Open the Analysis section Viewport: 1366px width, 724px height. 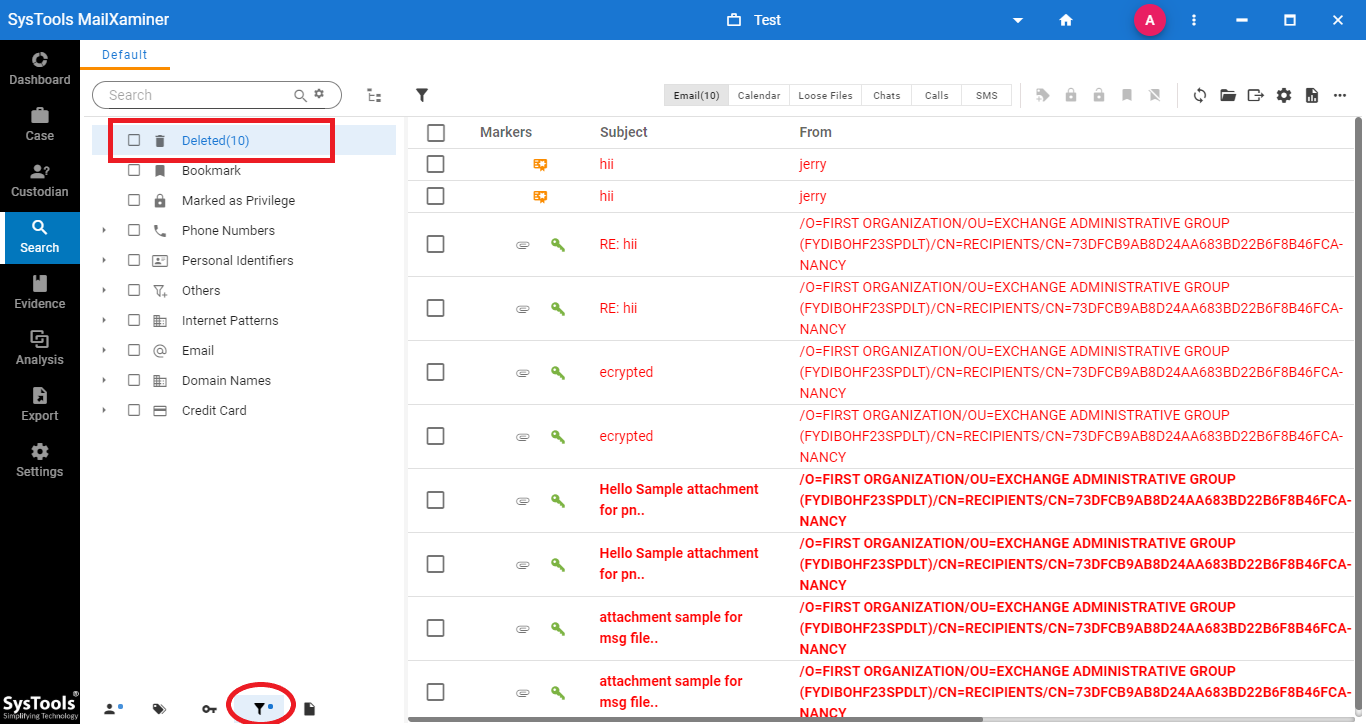tap(40, 348)
